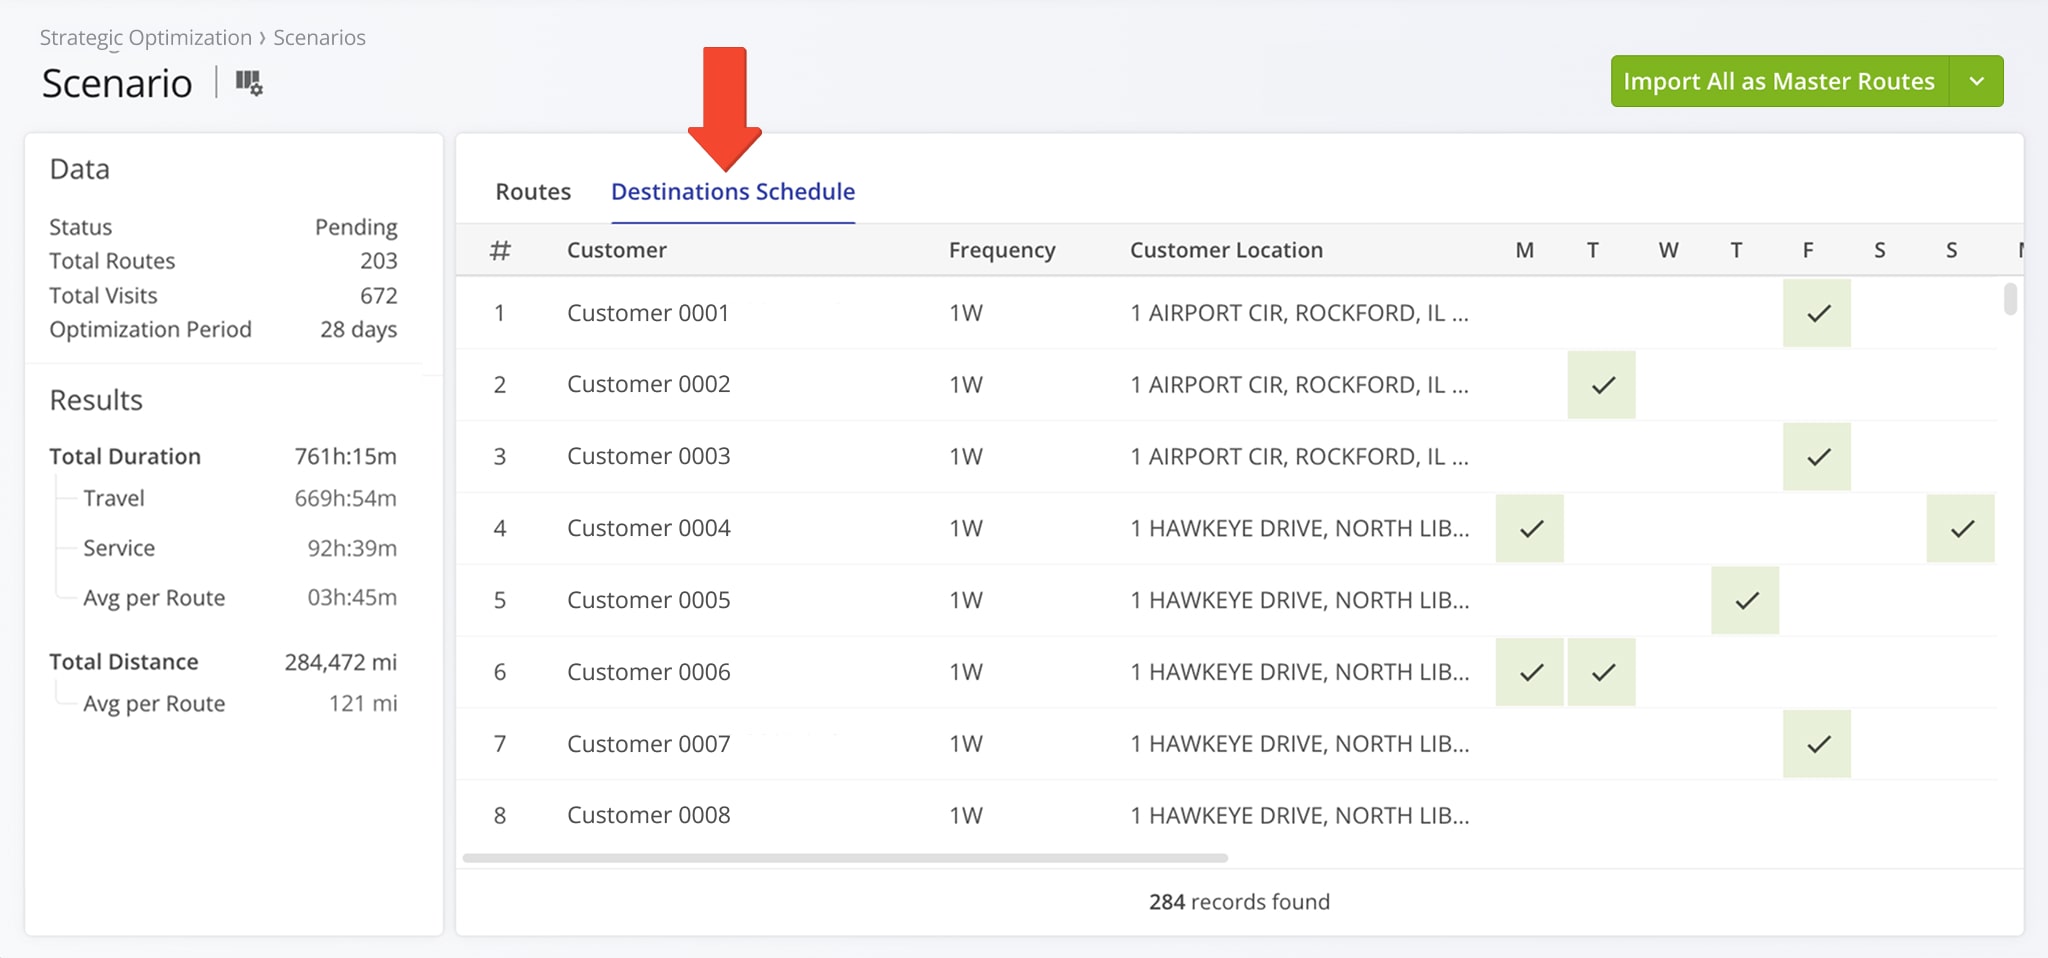Sort by the Frequency column header

tap(1002, 250)
